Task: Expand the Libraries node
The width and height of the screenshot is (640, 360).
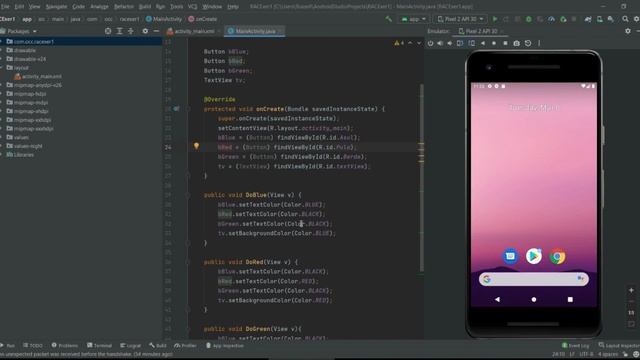Action: [2, 155]
